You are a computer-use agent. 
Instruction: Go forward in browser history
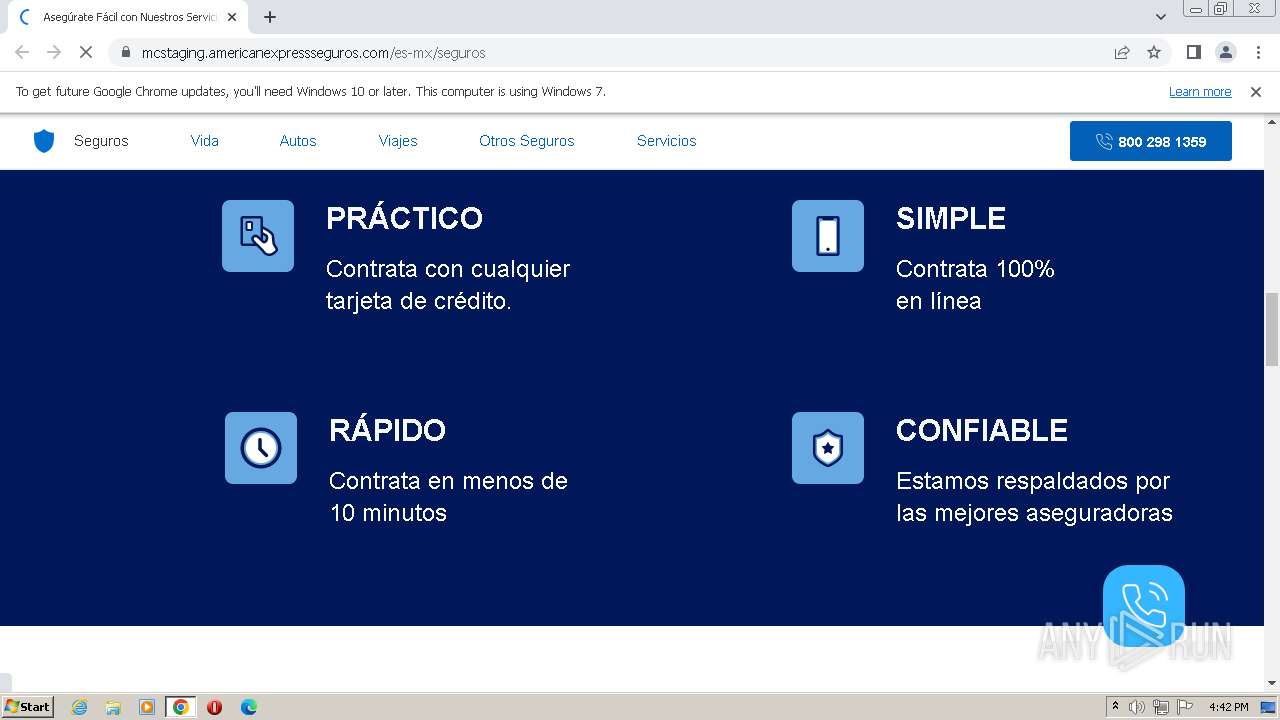pos(54,52)
